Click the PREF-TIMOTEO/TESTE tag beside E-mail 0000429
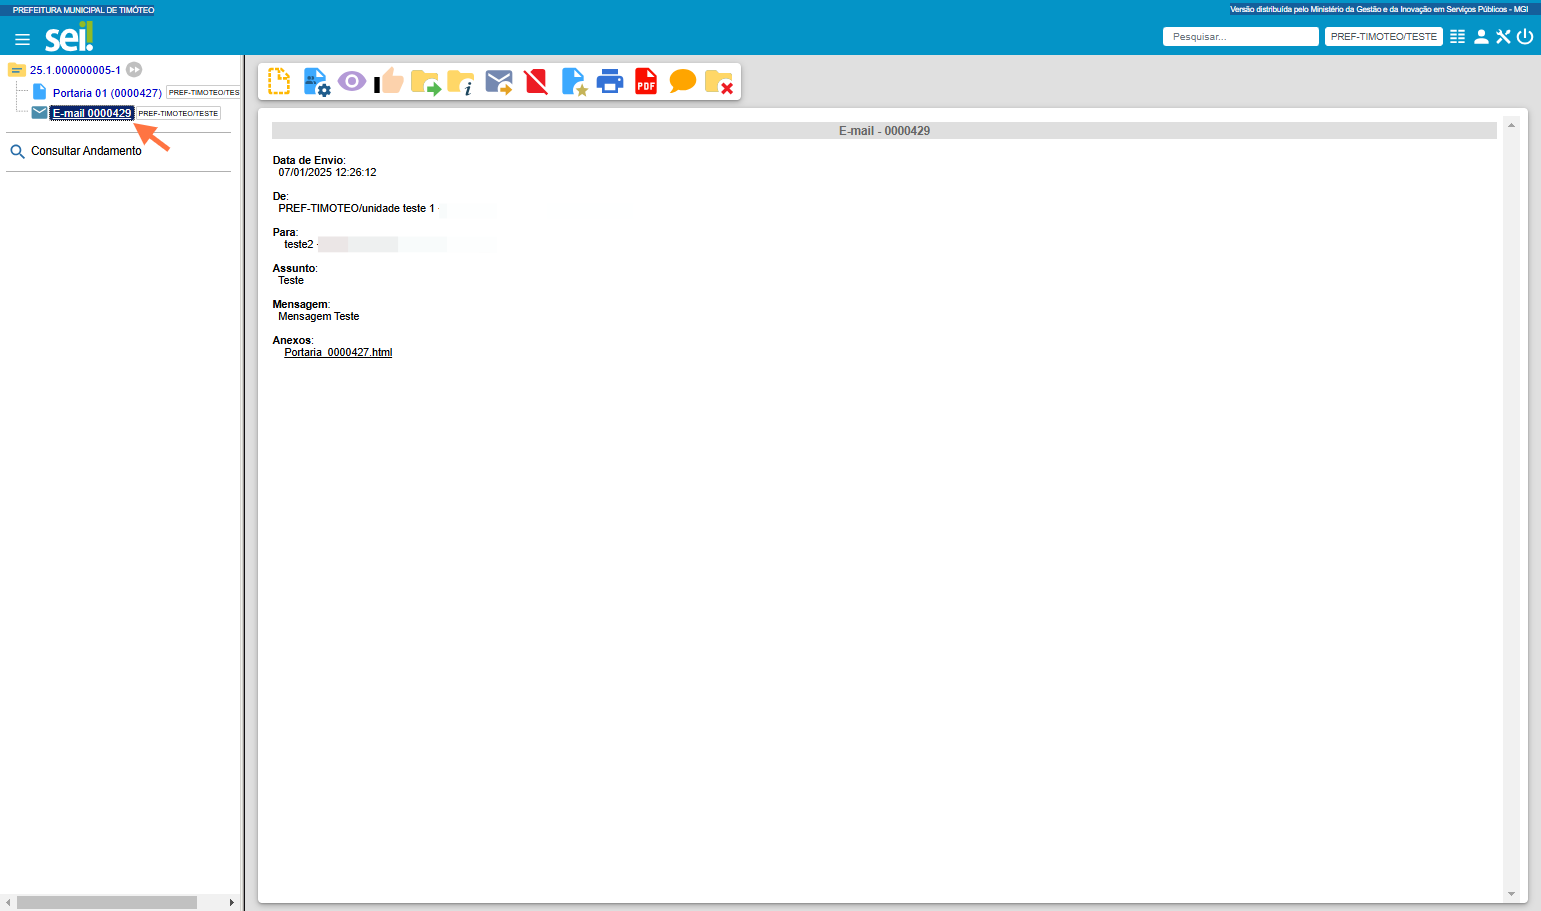The height and width of the screenshot is (911, 1541). point(178,113)
